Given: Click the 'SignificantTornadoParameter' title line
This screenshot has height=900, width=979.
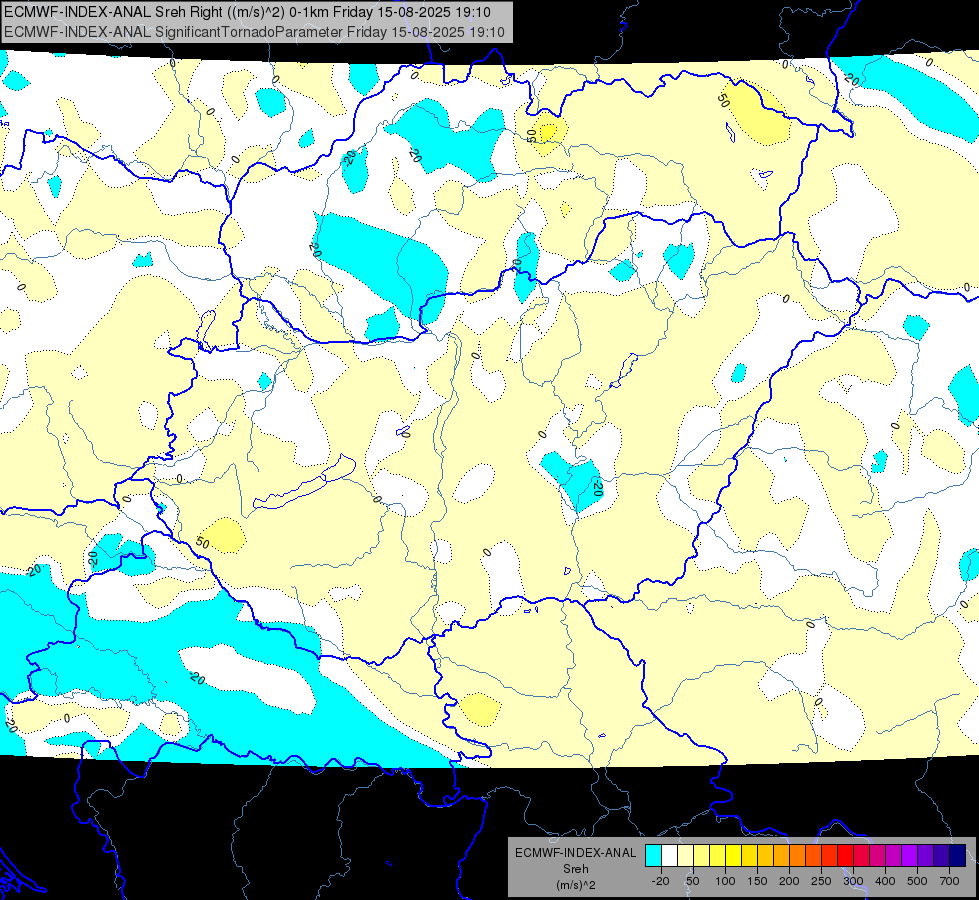Looking at the screenshot, I should tap(254, 32).
